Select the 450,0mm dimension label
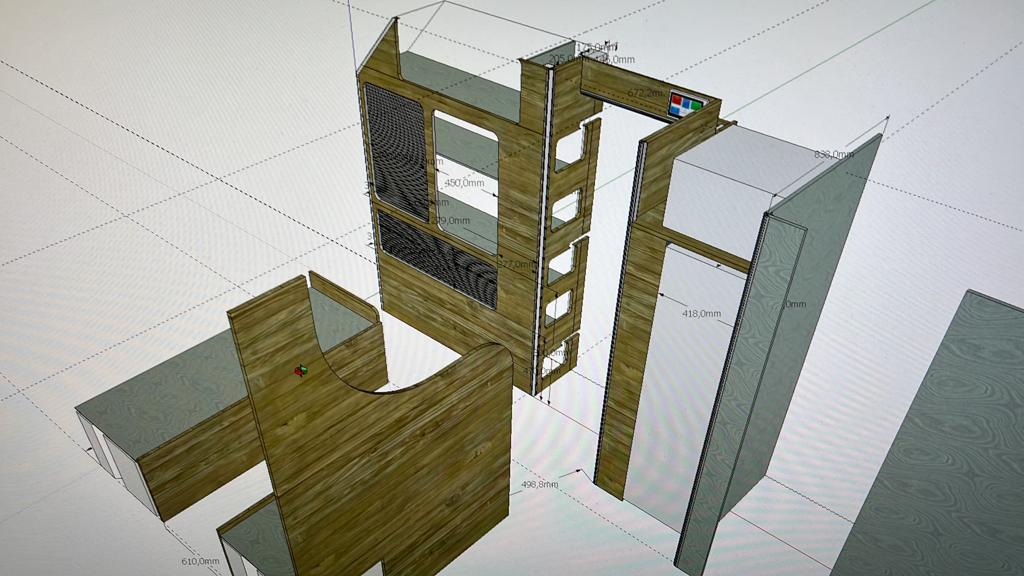 463,183
